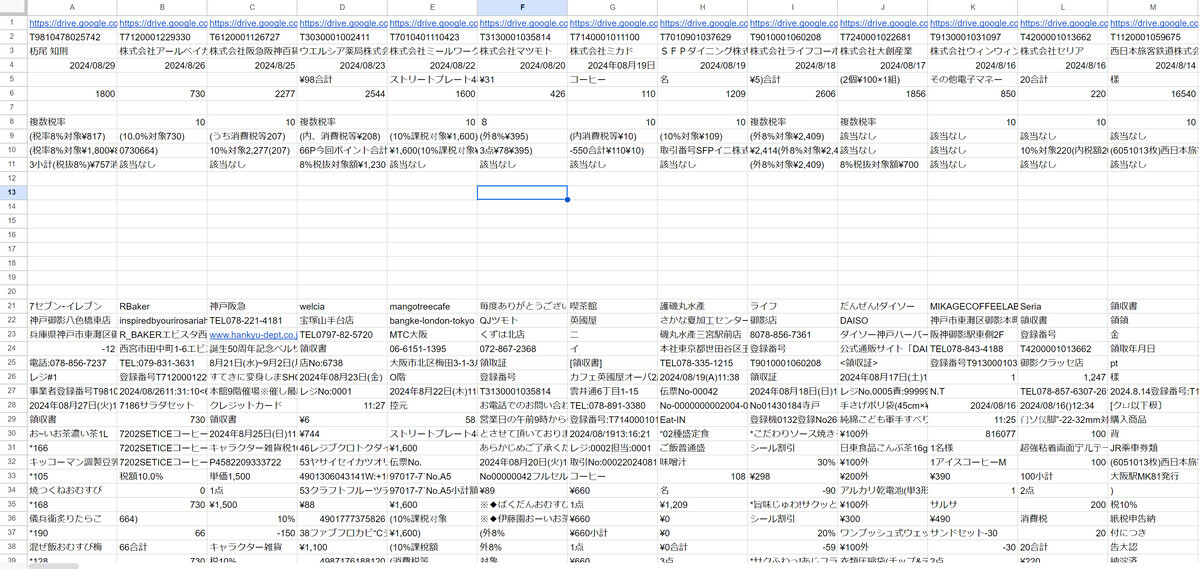The width and height of the screenshot is (1200, 569).
Task: Select phone cell 06-6151-1395
Action: [x=432, y=347]
